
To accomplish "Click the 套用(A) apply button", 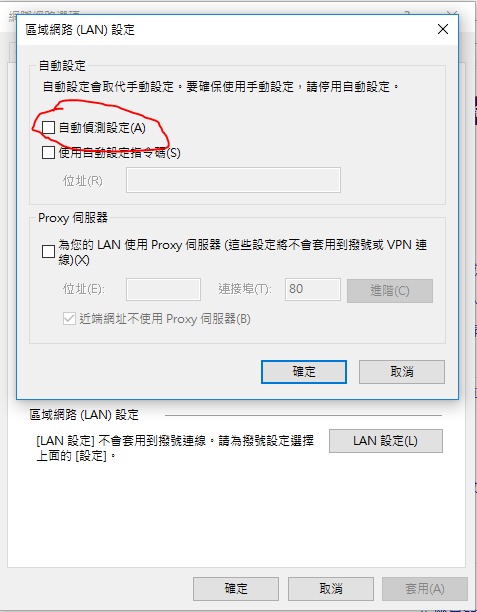I will (x=425, y=589).
